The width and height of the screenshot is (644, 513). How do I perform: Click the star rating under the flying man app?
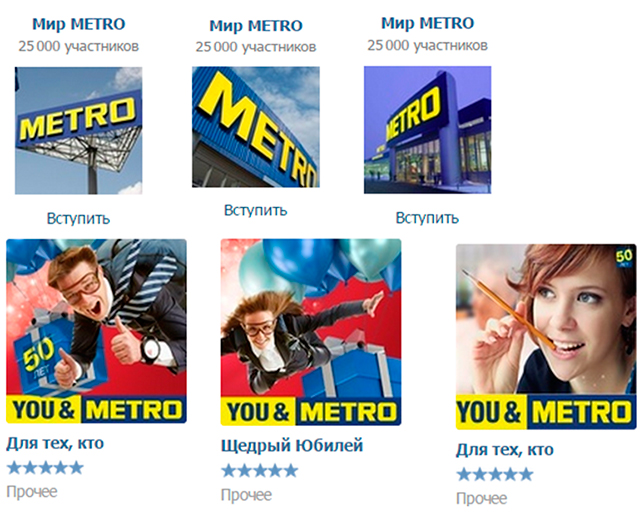pos(45,468)
